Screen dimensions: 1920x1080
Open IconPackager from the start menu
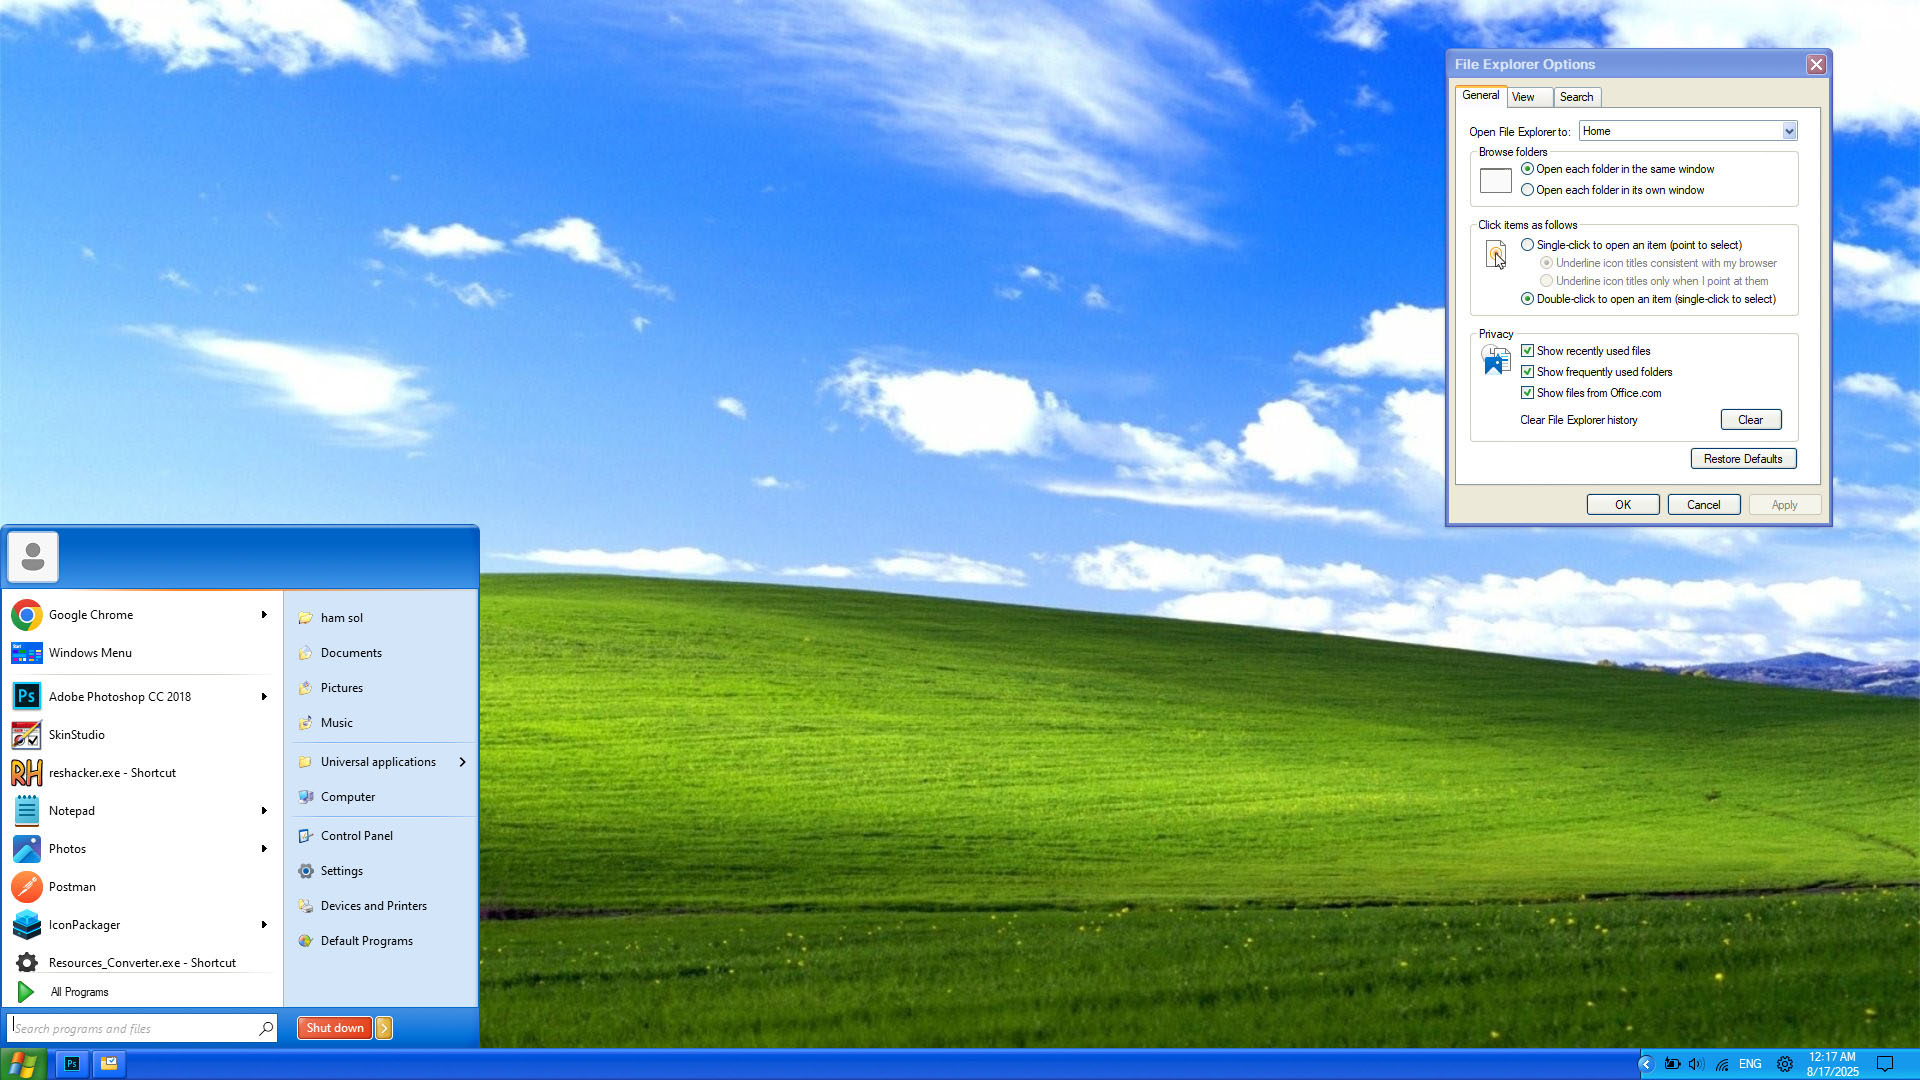tap(84, 925)
